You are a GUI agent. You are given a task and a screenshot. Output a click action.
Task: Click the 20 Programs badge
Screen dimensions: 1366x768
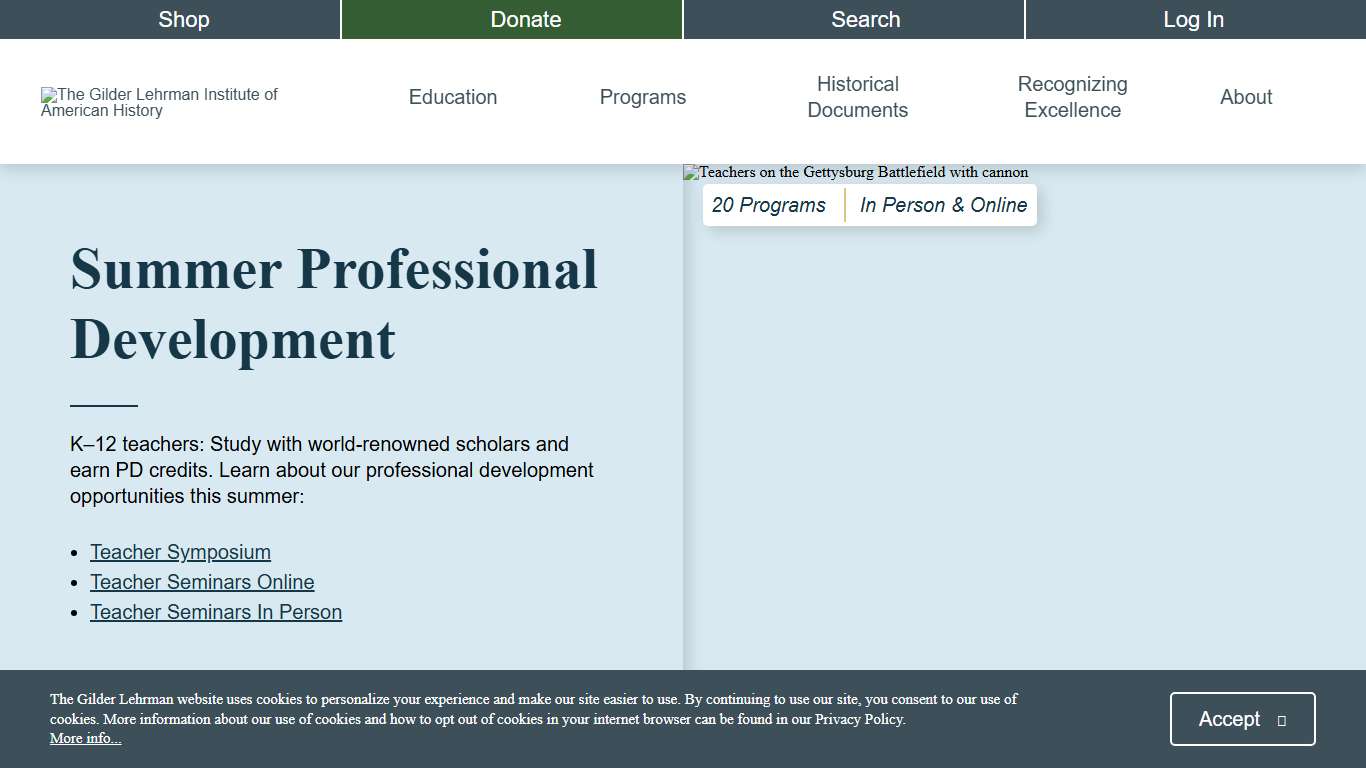(769, 205)
